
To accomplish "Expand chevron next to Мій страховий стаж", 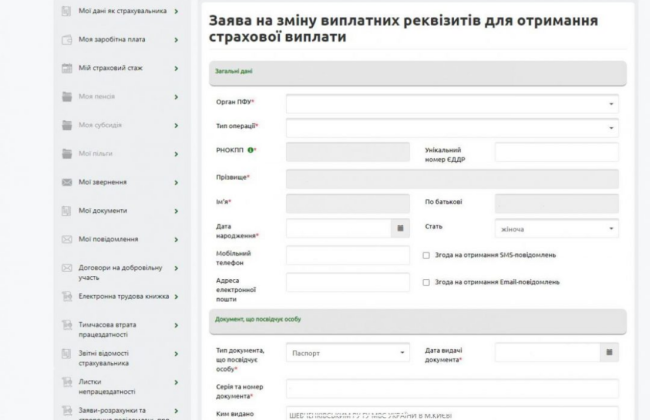I will 176,68.
